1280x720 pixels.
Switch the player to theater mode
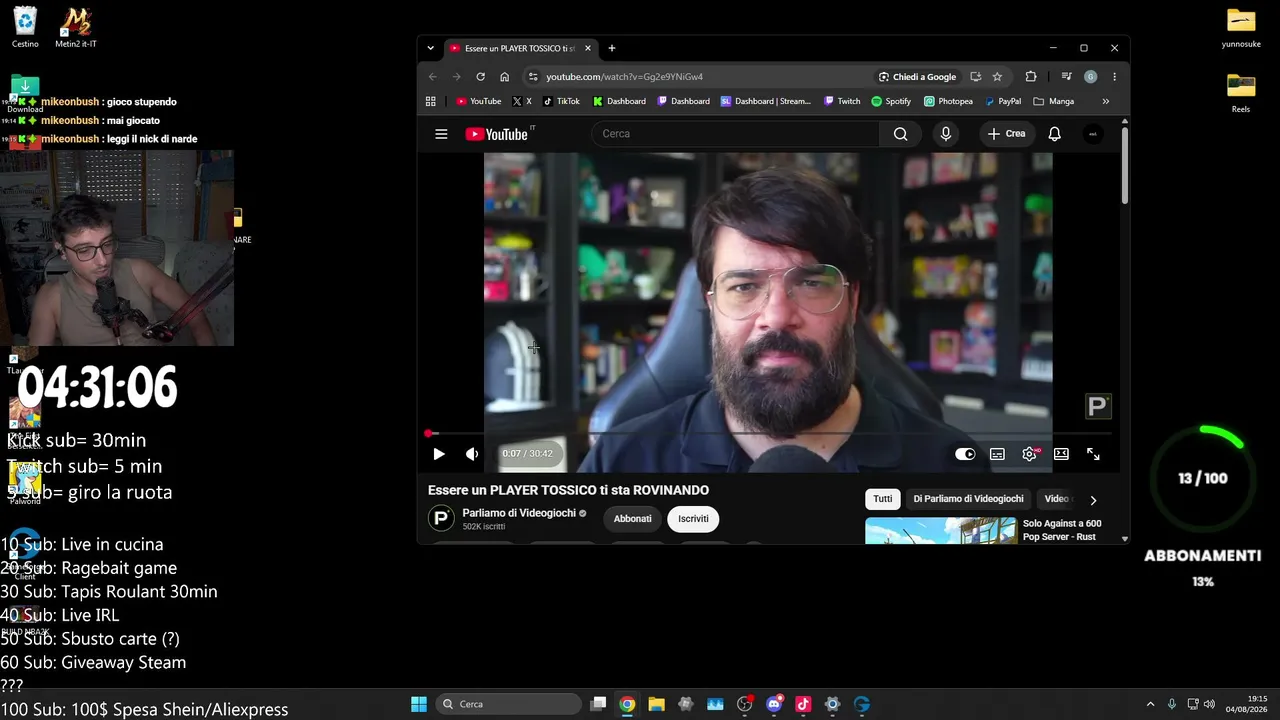[1061, 454]
